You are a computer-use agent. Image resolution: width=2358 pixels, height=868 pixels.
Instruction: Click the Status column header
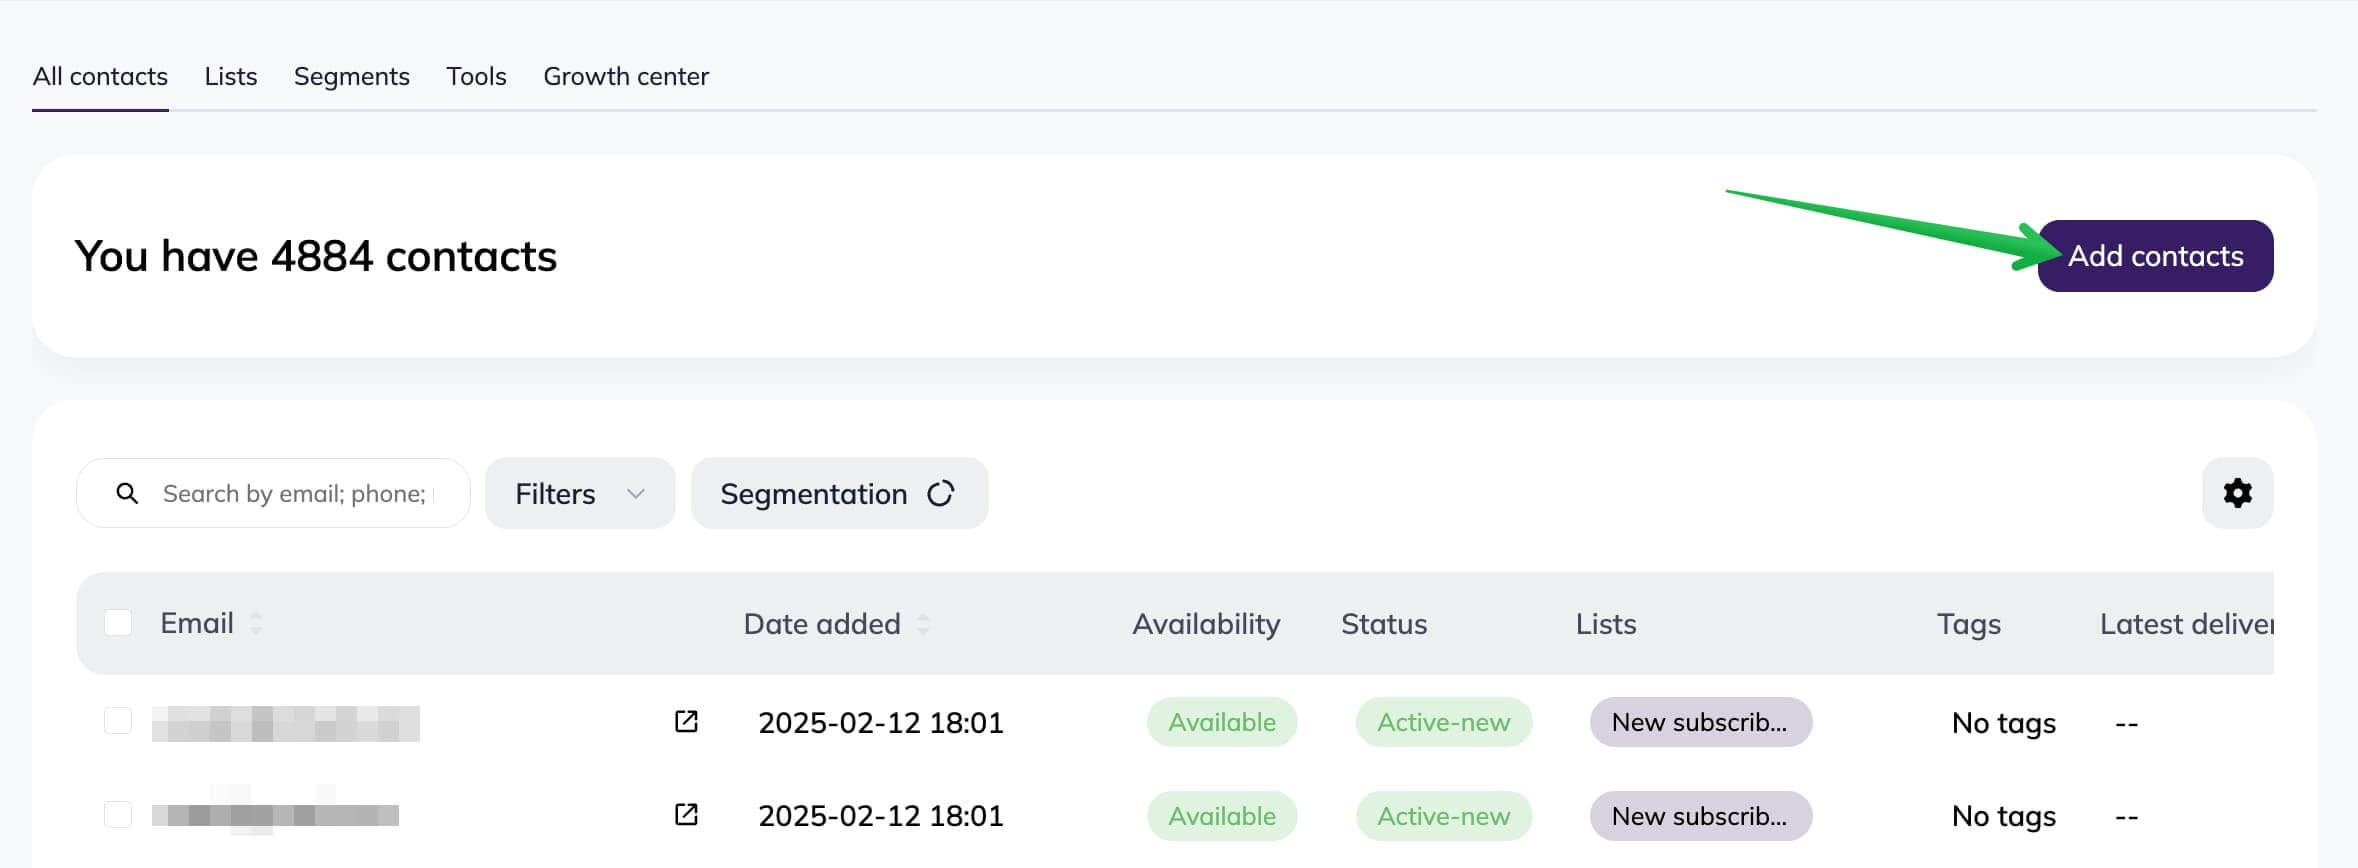1384,624
